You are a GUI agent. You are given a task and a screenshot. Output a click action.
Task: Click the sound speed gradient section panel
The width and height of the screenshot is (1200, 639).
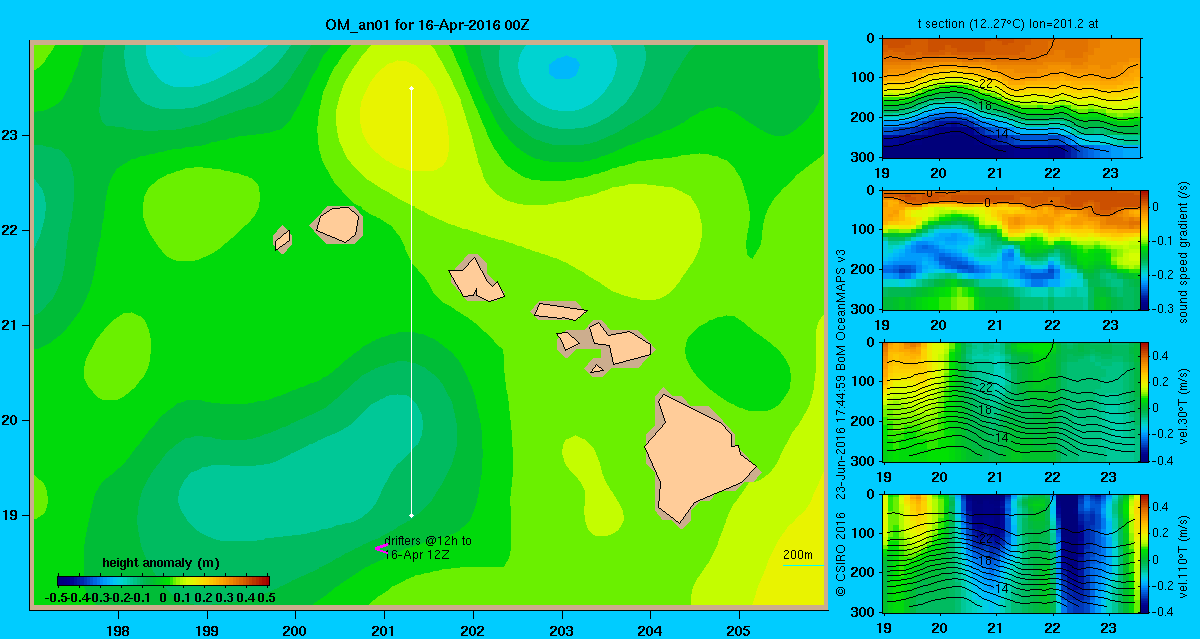tap(1012, 249)
